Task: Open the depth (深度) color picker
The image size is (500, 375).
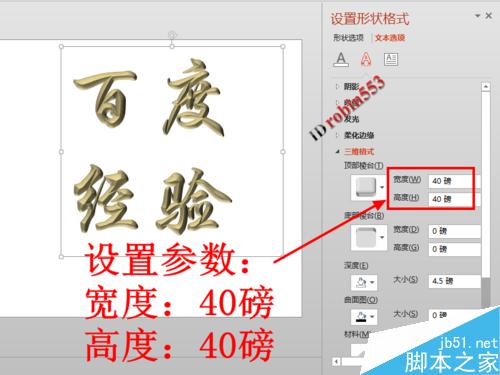Action: 364,283
